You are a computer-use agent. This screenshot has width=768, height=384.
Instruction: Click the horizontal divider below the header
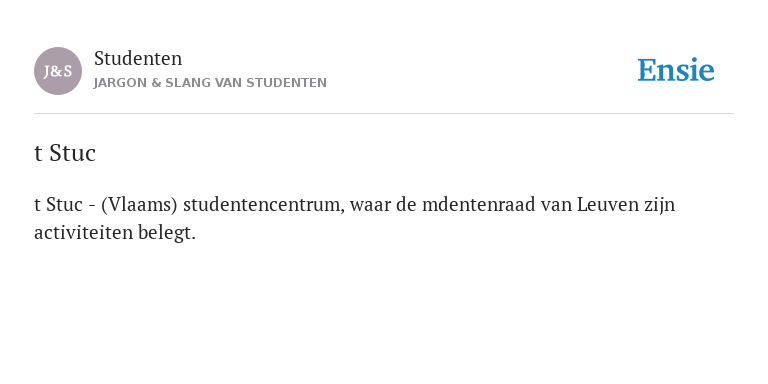[x=384, y=114]
